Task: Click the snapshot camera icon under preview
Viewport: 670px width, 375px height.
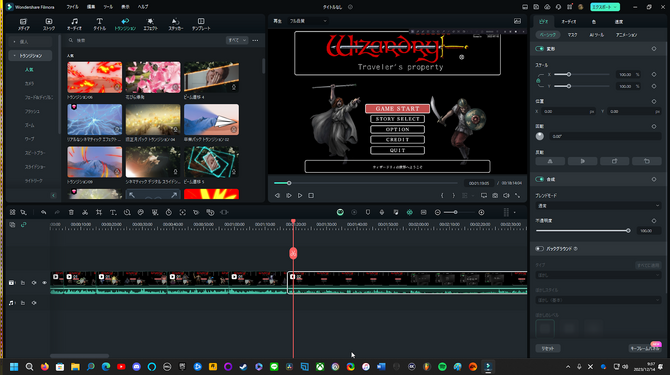Action: pyautogui.click(x=495, y=196)
